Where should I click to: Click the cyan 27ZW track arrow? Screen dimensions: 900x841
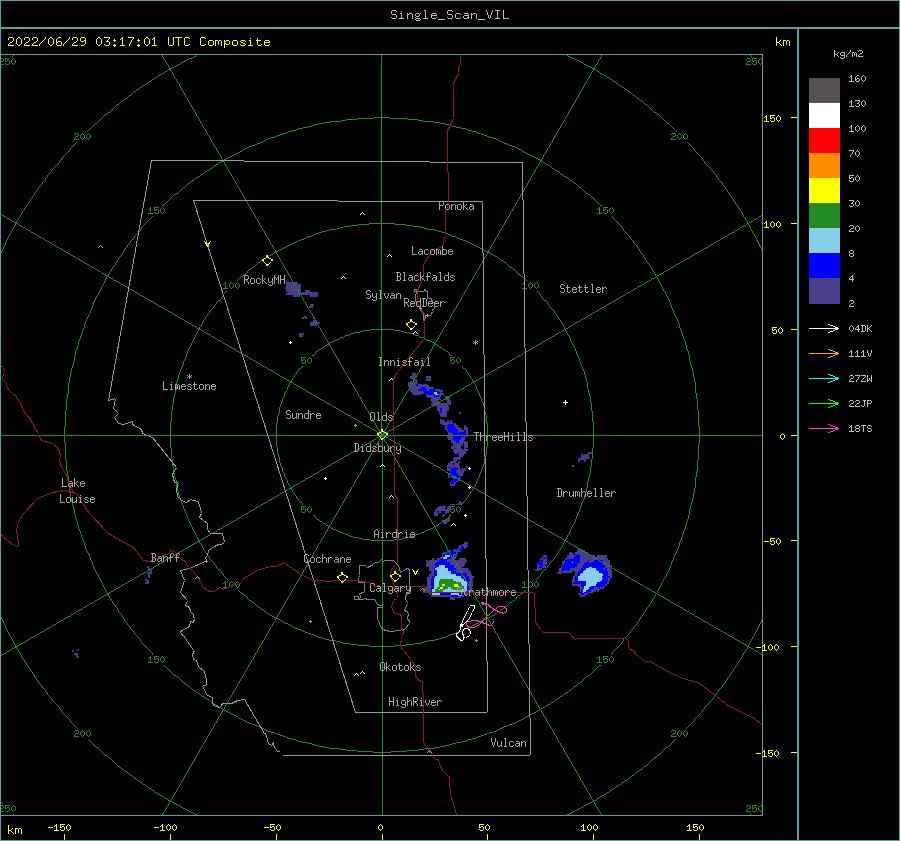click(824, 378)
